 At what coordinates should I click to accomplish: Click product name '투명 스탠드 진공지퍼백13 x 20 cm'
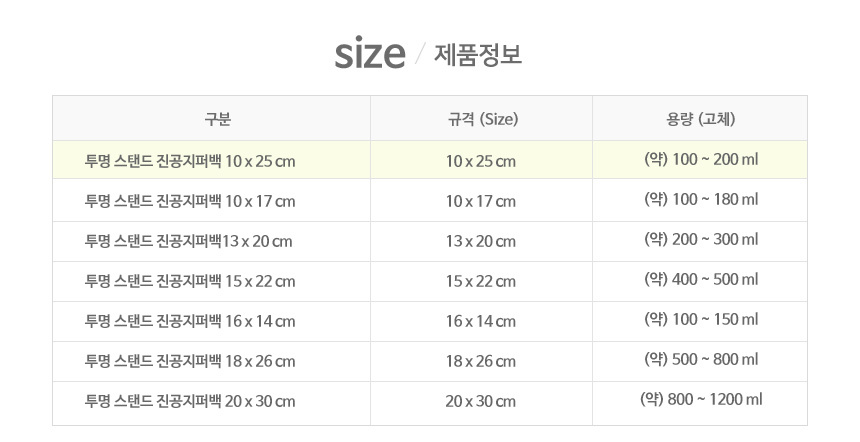point(189,241)
